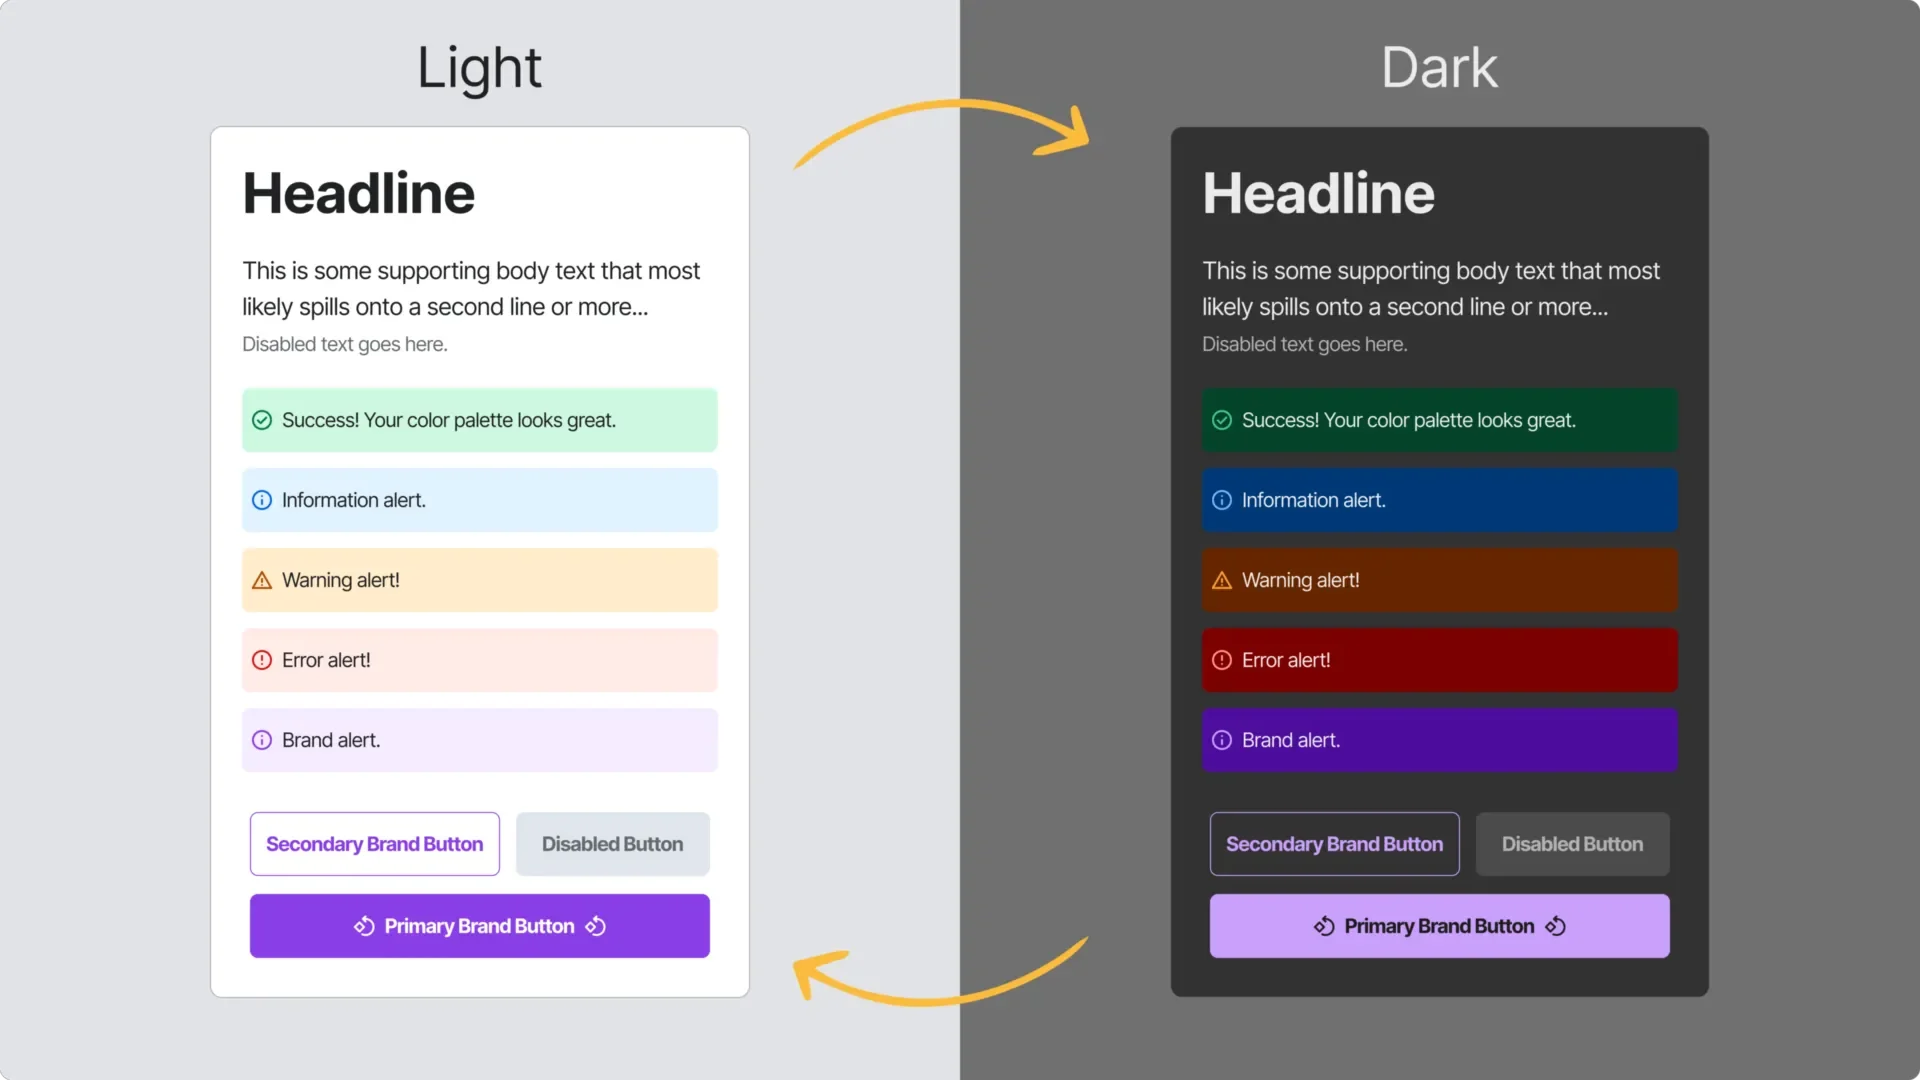This screenshot has width=1920, height=1080.
Task: Select the dark blue Information alert banner
Action: click(1440, 500)
